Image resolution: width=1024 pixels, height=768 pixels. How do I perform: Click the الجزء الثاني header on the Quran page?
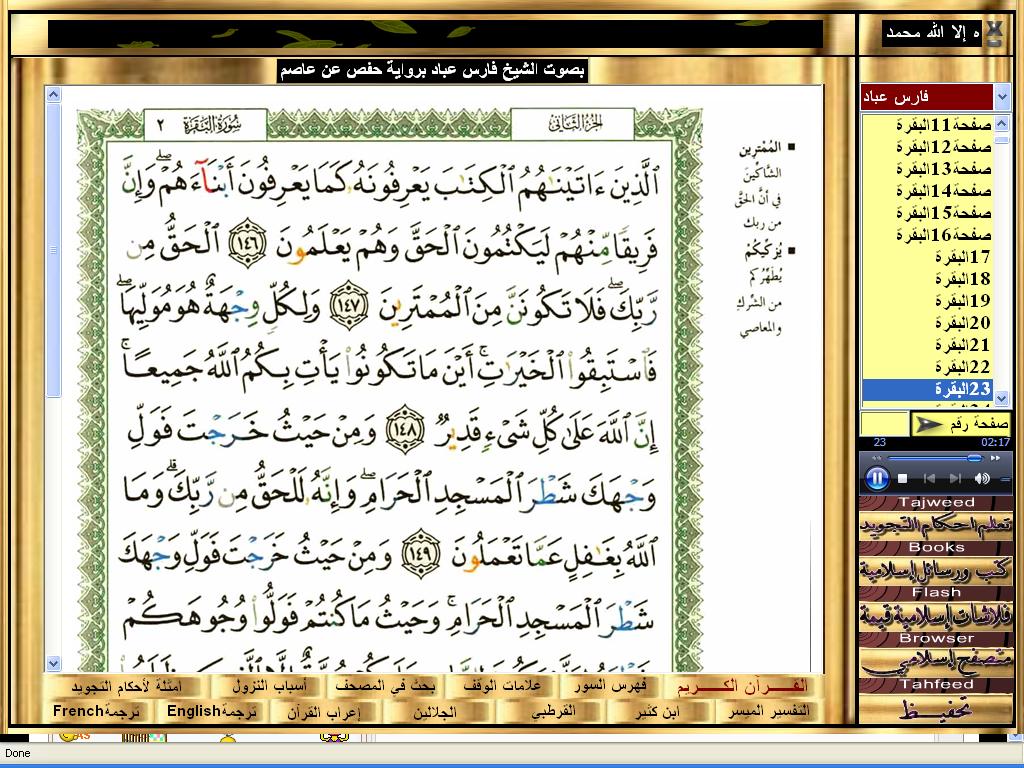click(575, 123)
